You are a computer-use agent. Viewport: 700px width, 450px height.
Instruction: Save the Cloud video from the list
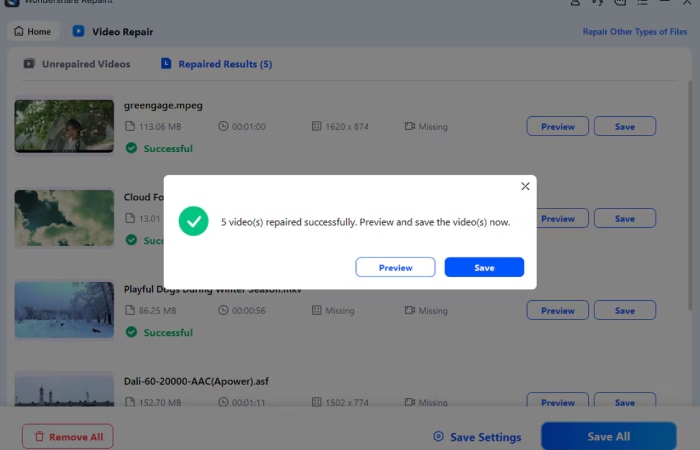point(625,218)
